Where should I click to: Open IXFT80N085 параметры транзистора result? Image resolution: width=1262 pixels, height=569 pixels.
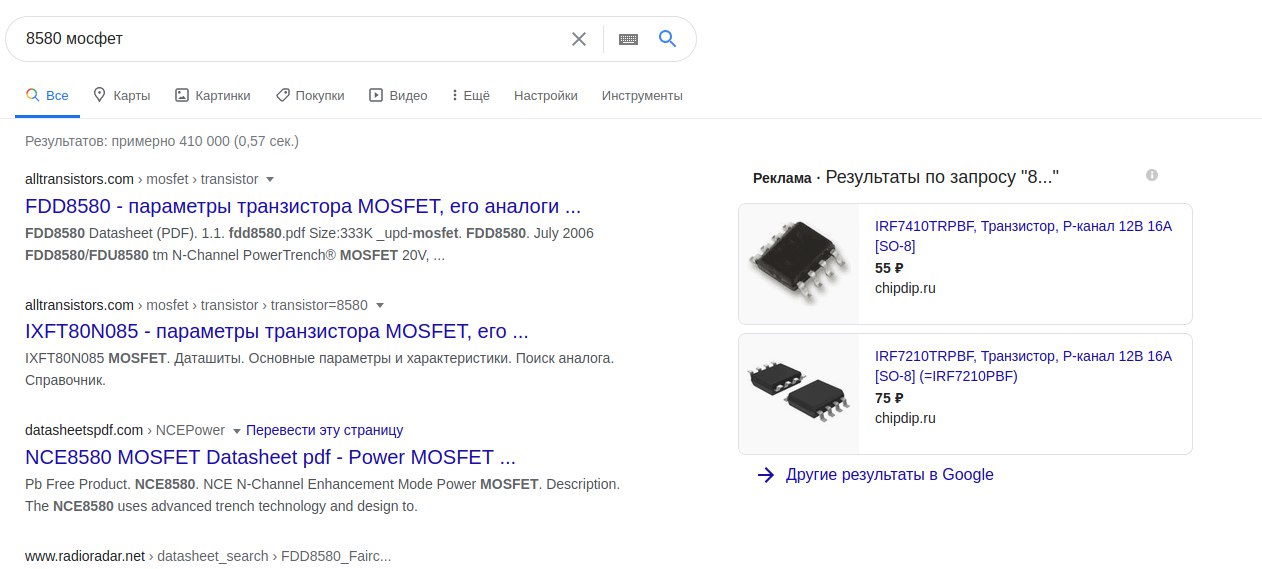pyautogui.click(x=277, y=331)
